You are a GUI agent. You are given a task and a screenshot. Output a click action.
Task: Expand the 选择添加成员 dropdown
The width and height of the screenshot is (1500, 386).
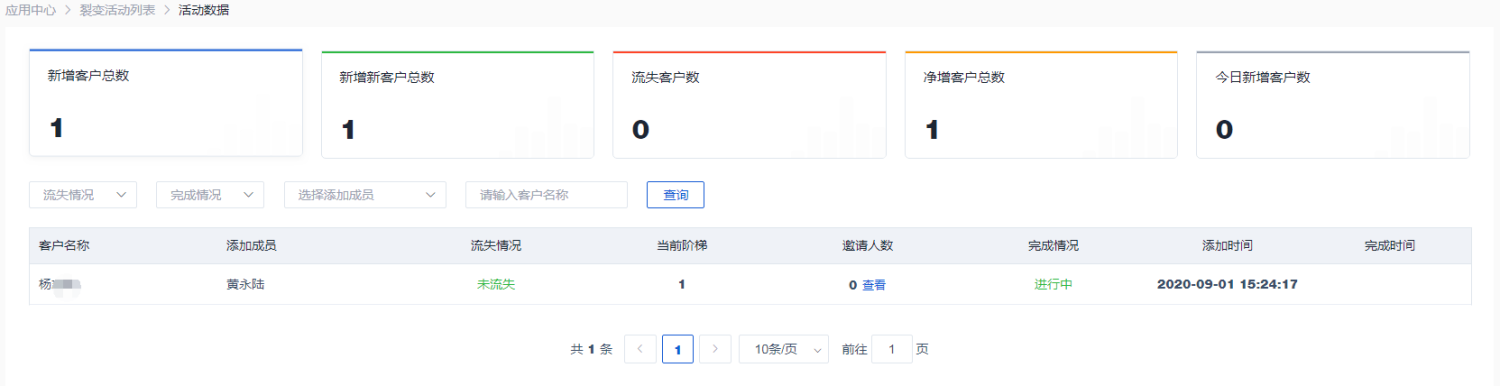click(365, 195)
